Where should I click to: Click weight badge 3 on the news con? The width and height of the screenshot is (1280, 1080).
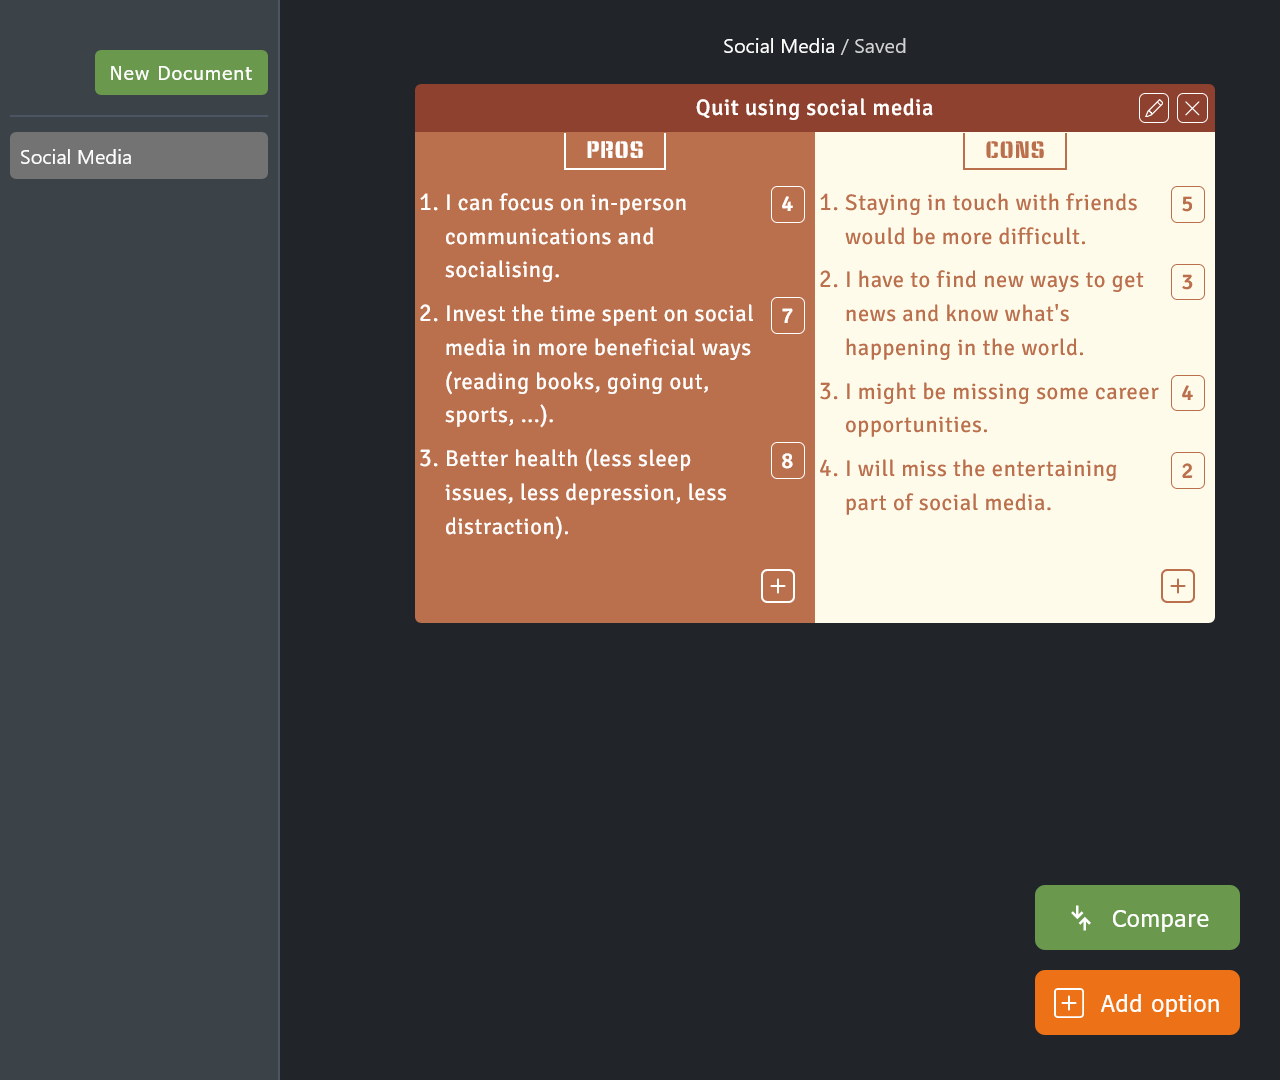[x=1187, y=282]
